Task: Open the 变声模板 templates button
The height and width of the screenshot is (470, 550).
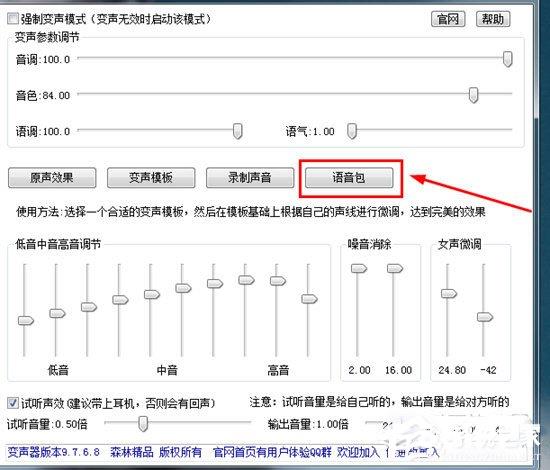Action: point(151,178)
